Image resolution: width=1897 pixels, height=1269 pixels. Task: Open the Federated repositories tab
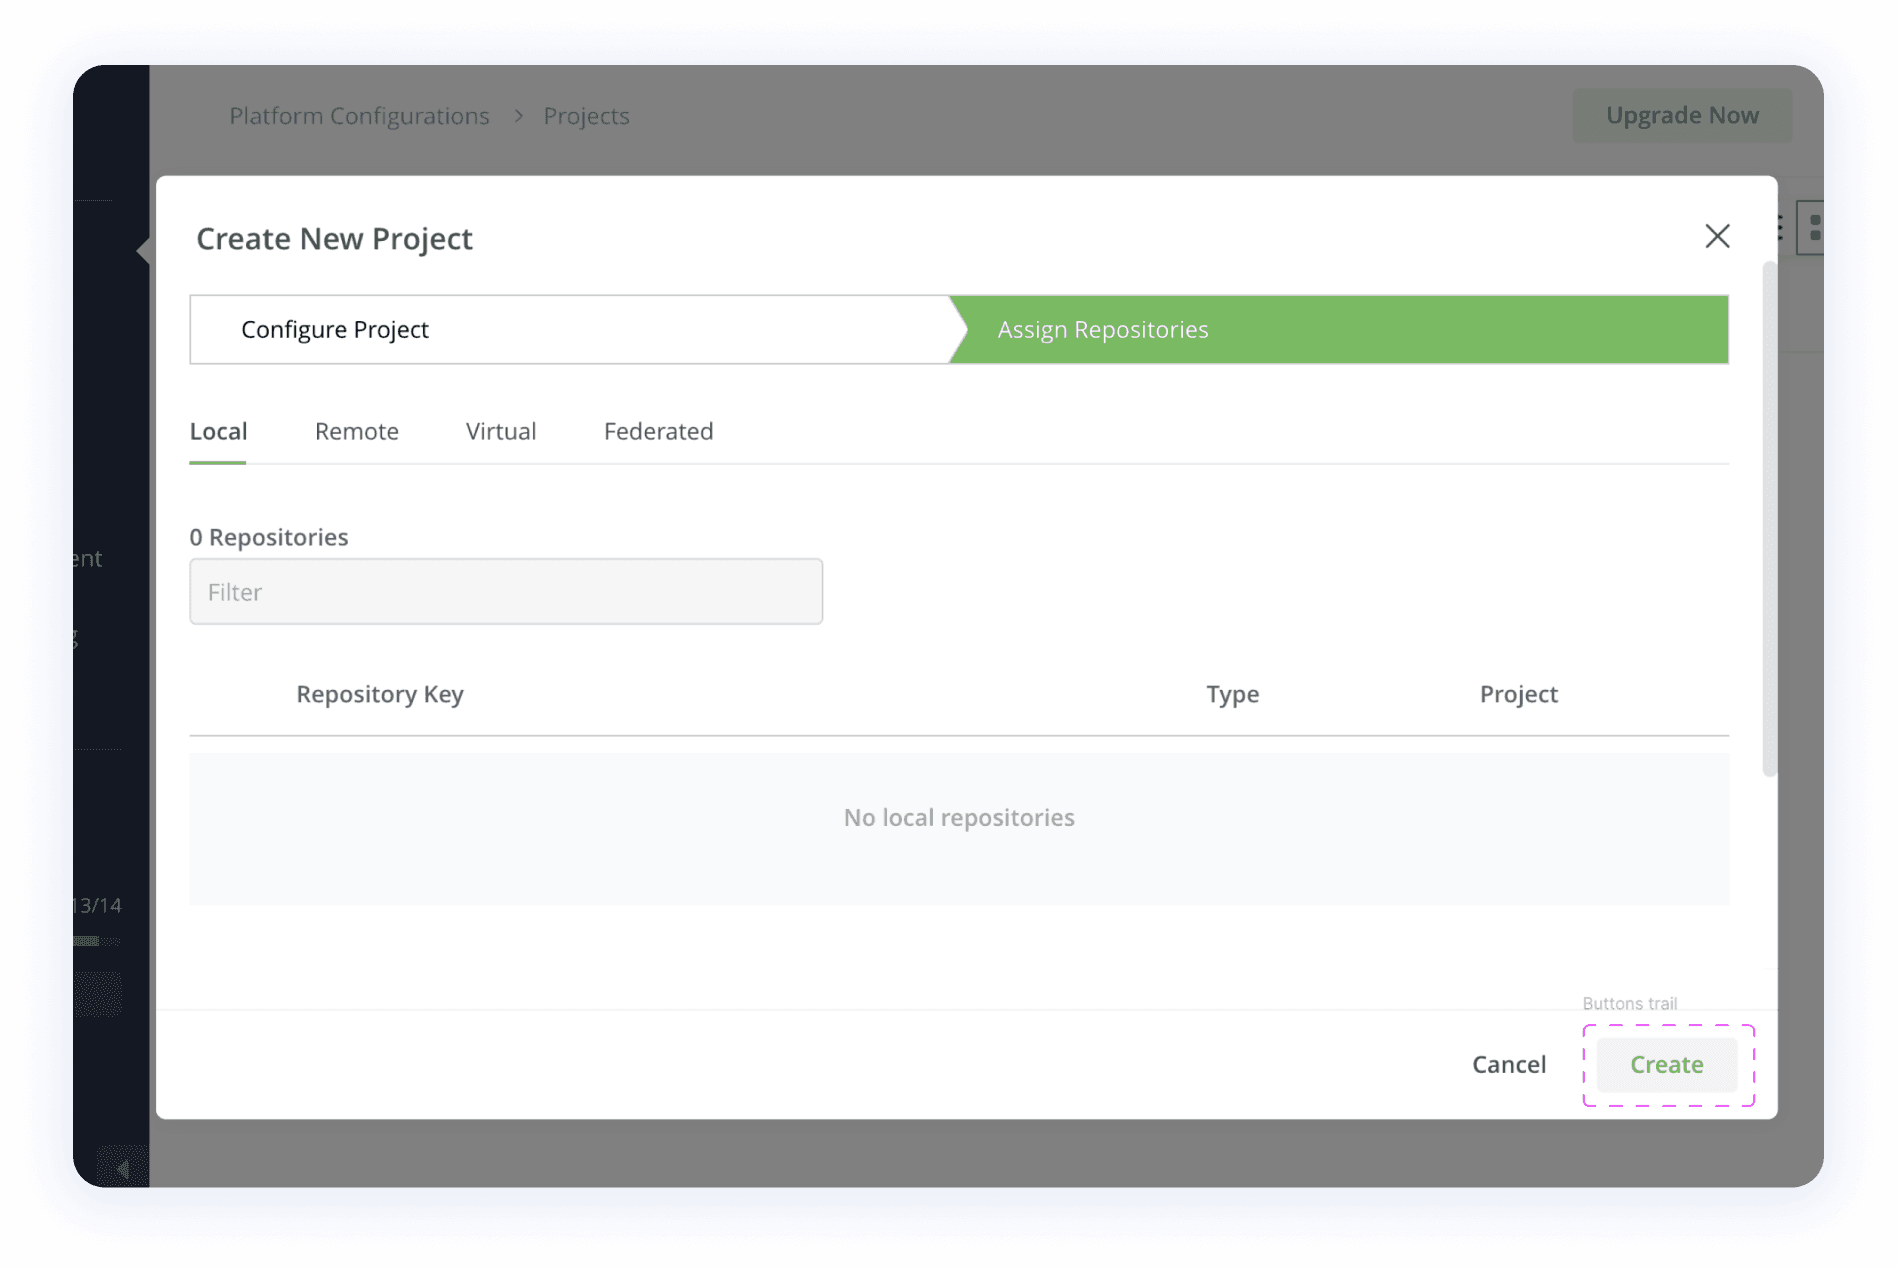click(658, 431)
